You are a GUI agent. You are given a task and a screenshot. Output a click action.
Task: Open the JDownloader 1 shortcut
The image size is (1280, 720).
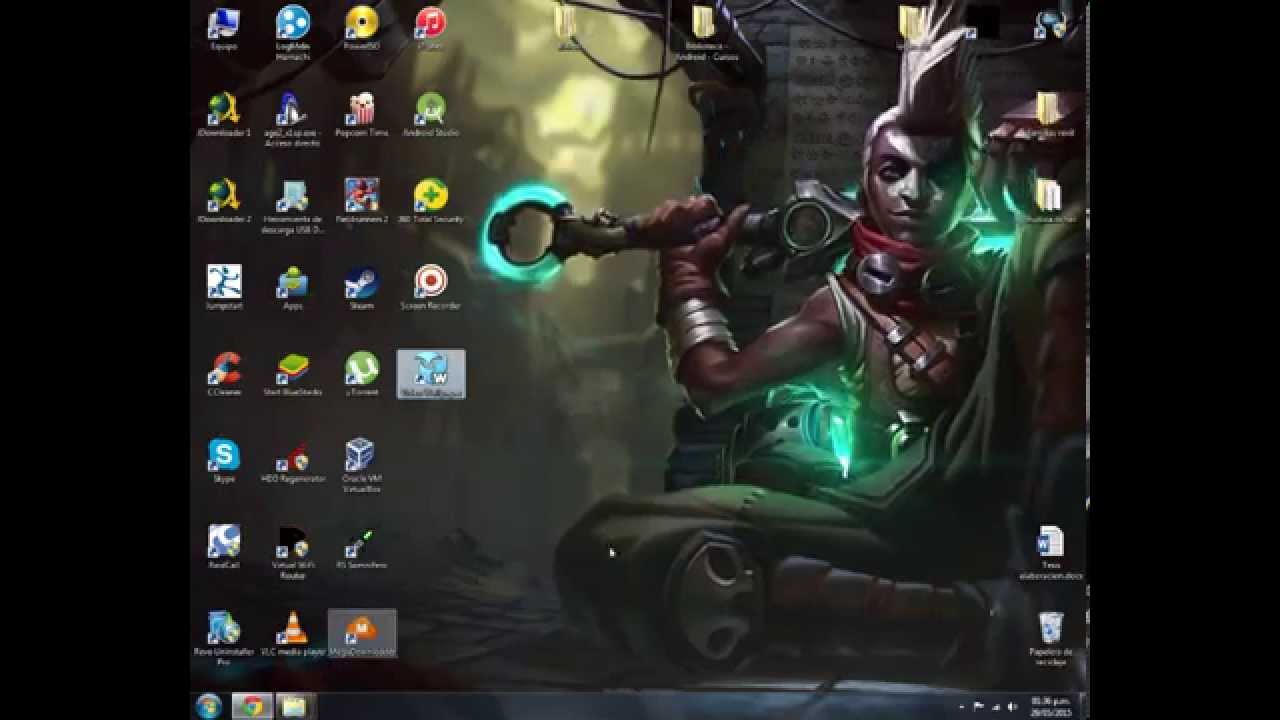pos(224,114)
